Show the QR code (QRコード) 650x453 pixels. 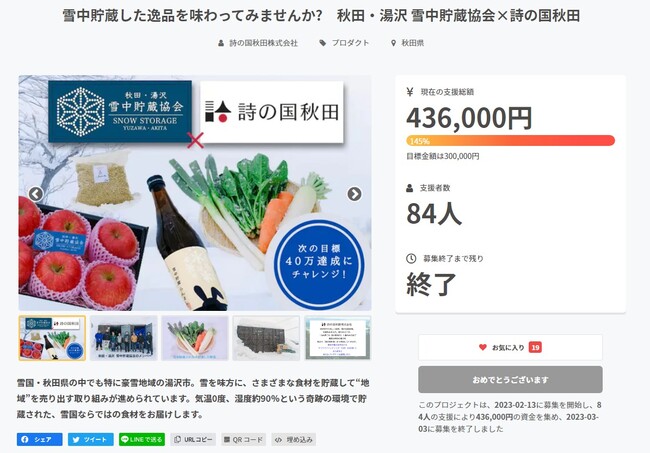(244, 439)
